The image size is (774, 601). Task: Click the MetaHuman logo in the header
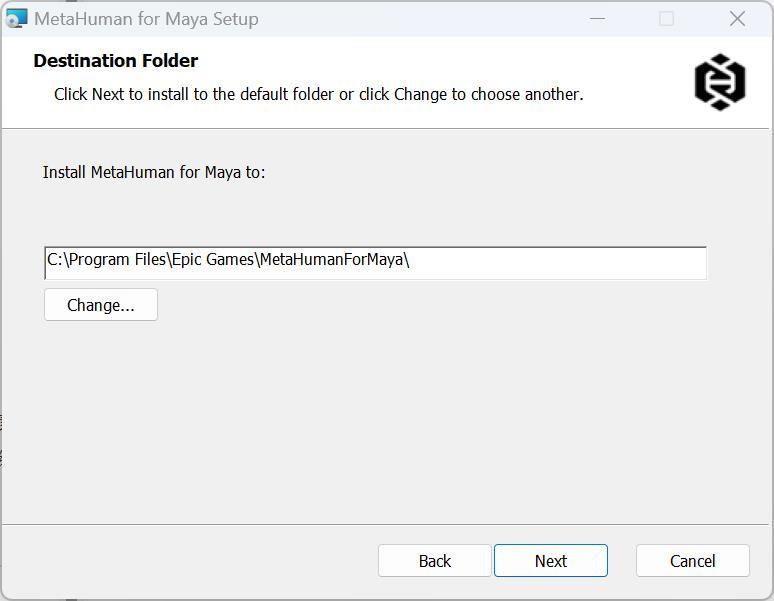point(720,82)
